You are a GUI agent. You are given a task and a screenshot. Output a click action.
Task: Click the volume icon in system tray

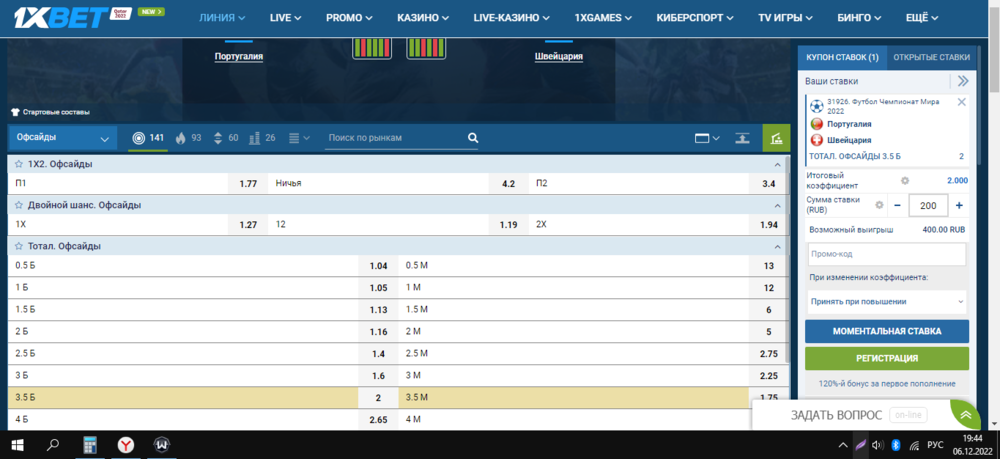tap(878, 445)
